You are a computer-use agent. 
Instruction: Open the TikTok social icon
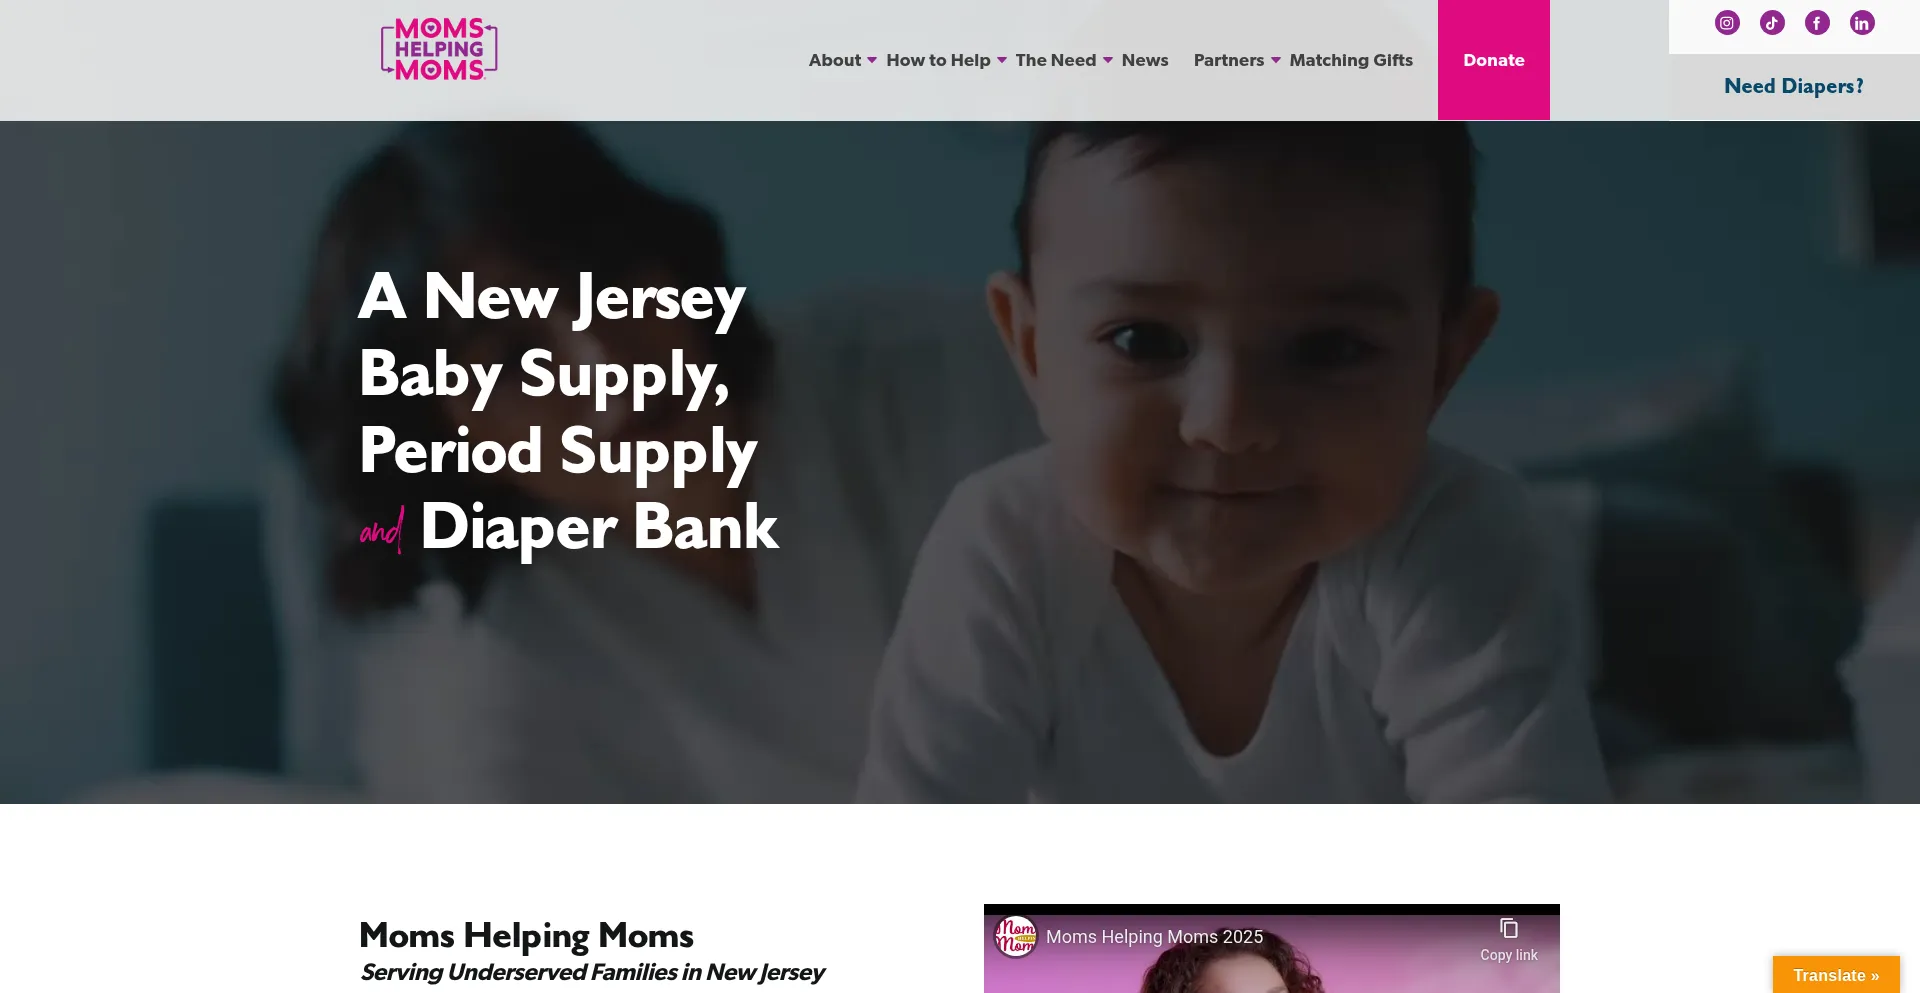pyautogui.click(x=1772, y=23)
